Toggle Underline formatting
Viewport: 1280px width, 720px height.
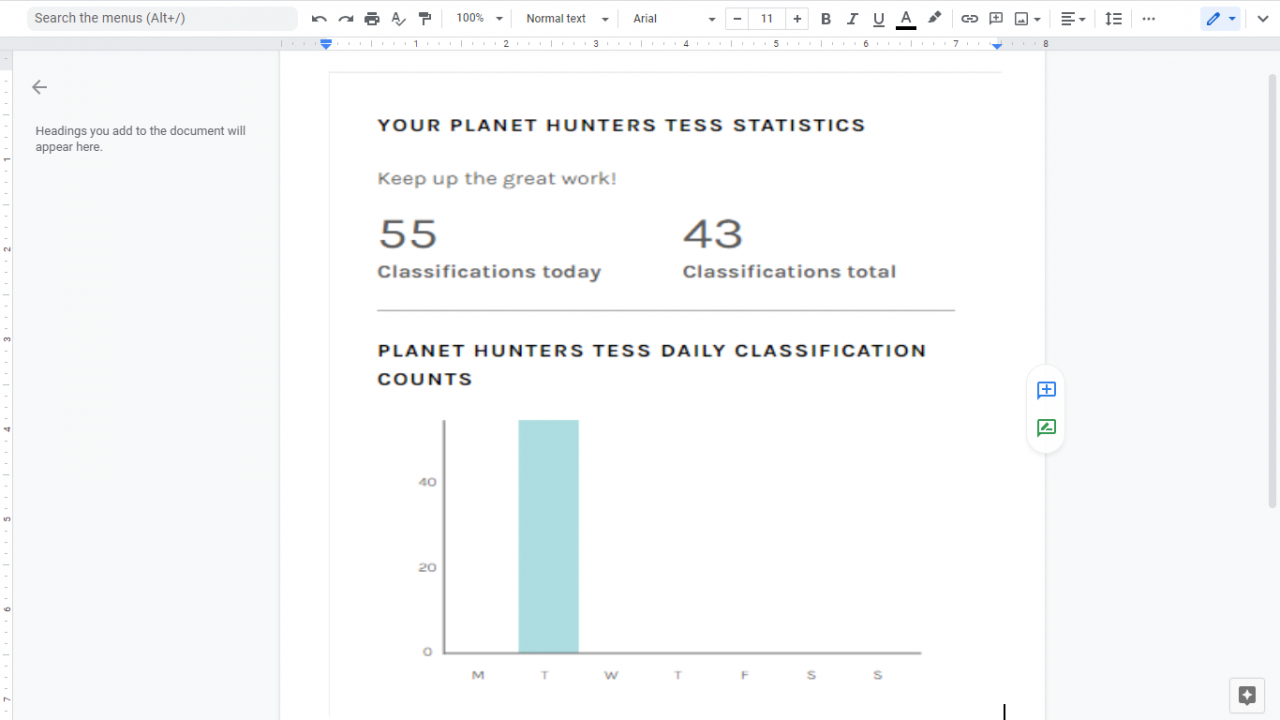tap(879, 18)
